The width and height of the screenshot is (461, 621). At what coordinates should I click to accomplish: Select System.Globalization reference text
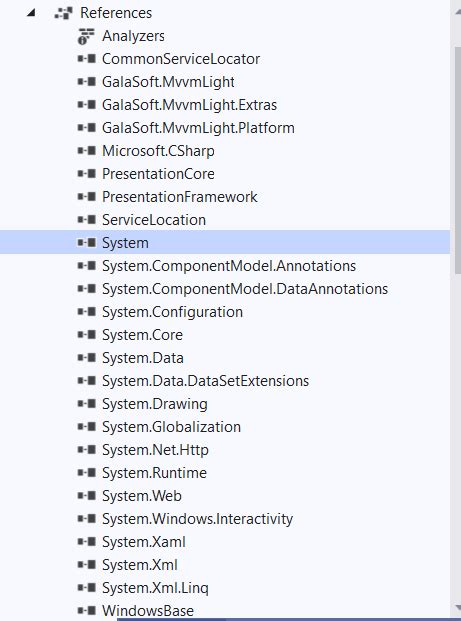tap(171, 427)
